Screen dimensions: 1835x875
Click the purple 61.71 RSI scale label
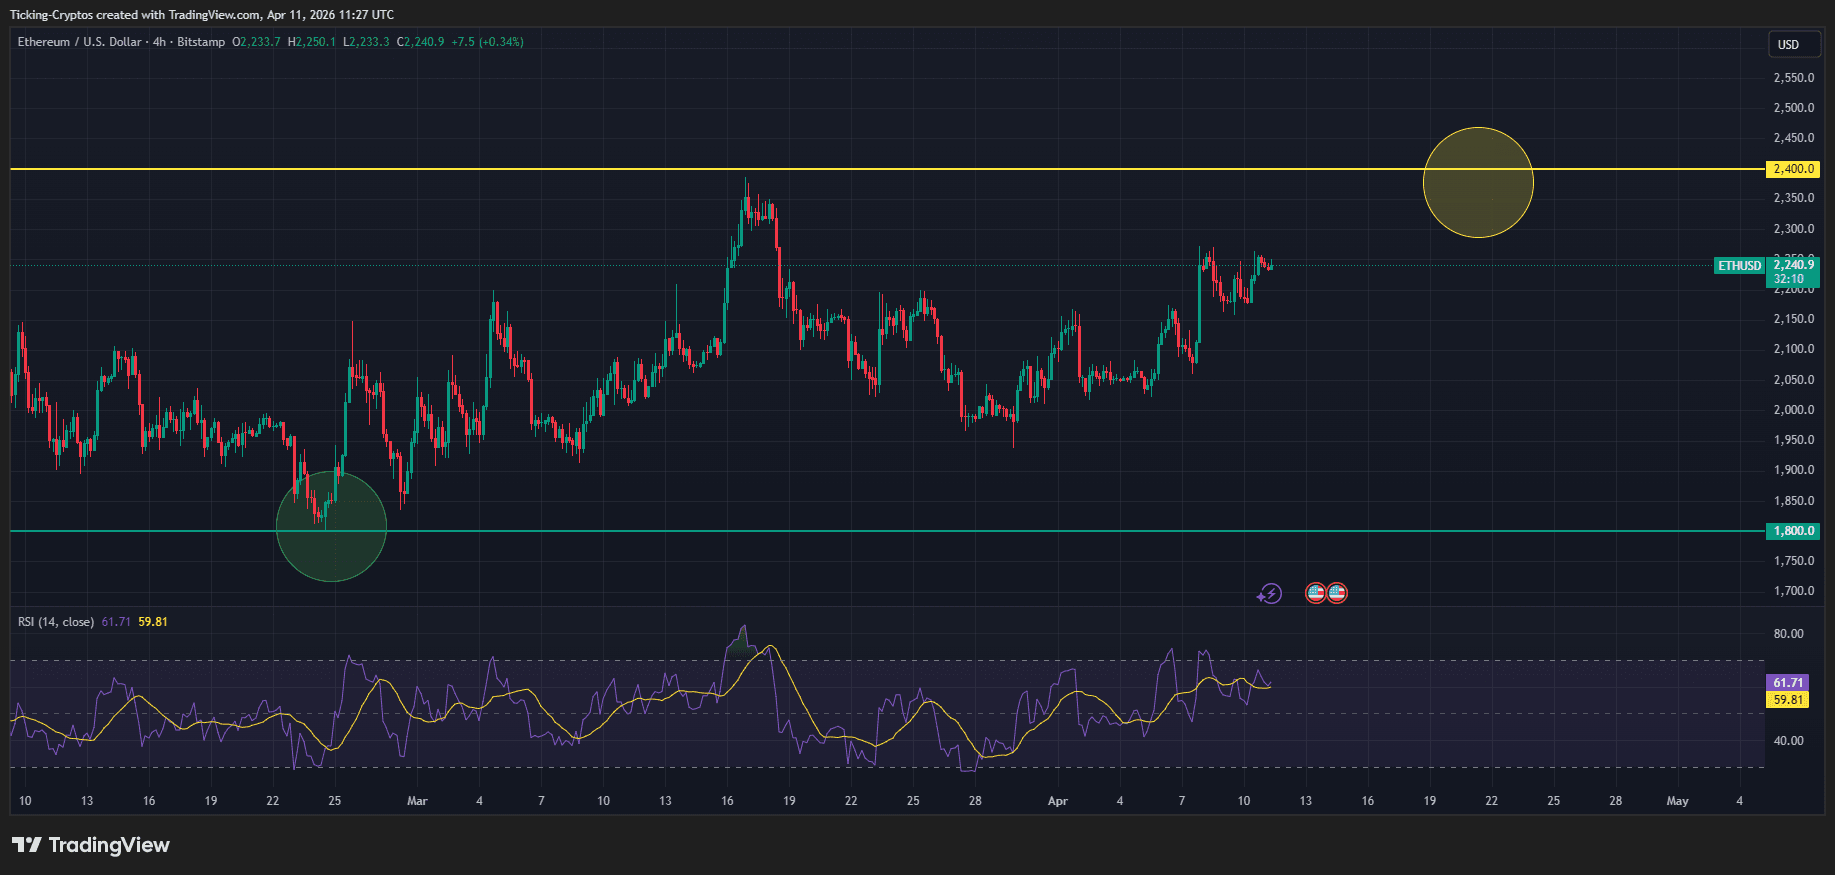(1787, 682)
